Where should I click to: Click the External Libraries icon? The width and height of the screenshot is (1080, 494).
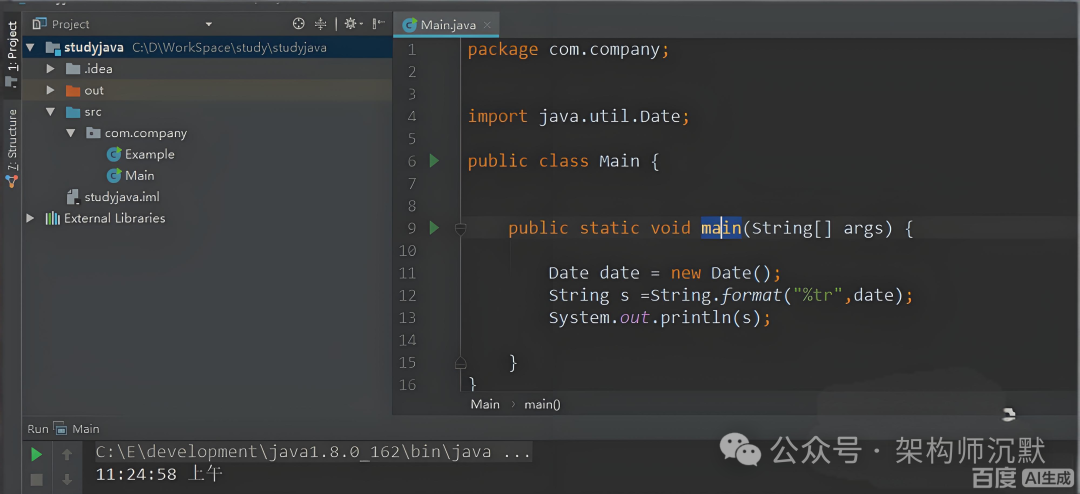pos(52,218)
